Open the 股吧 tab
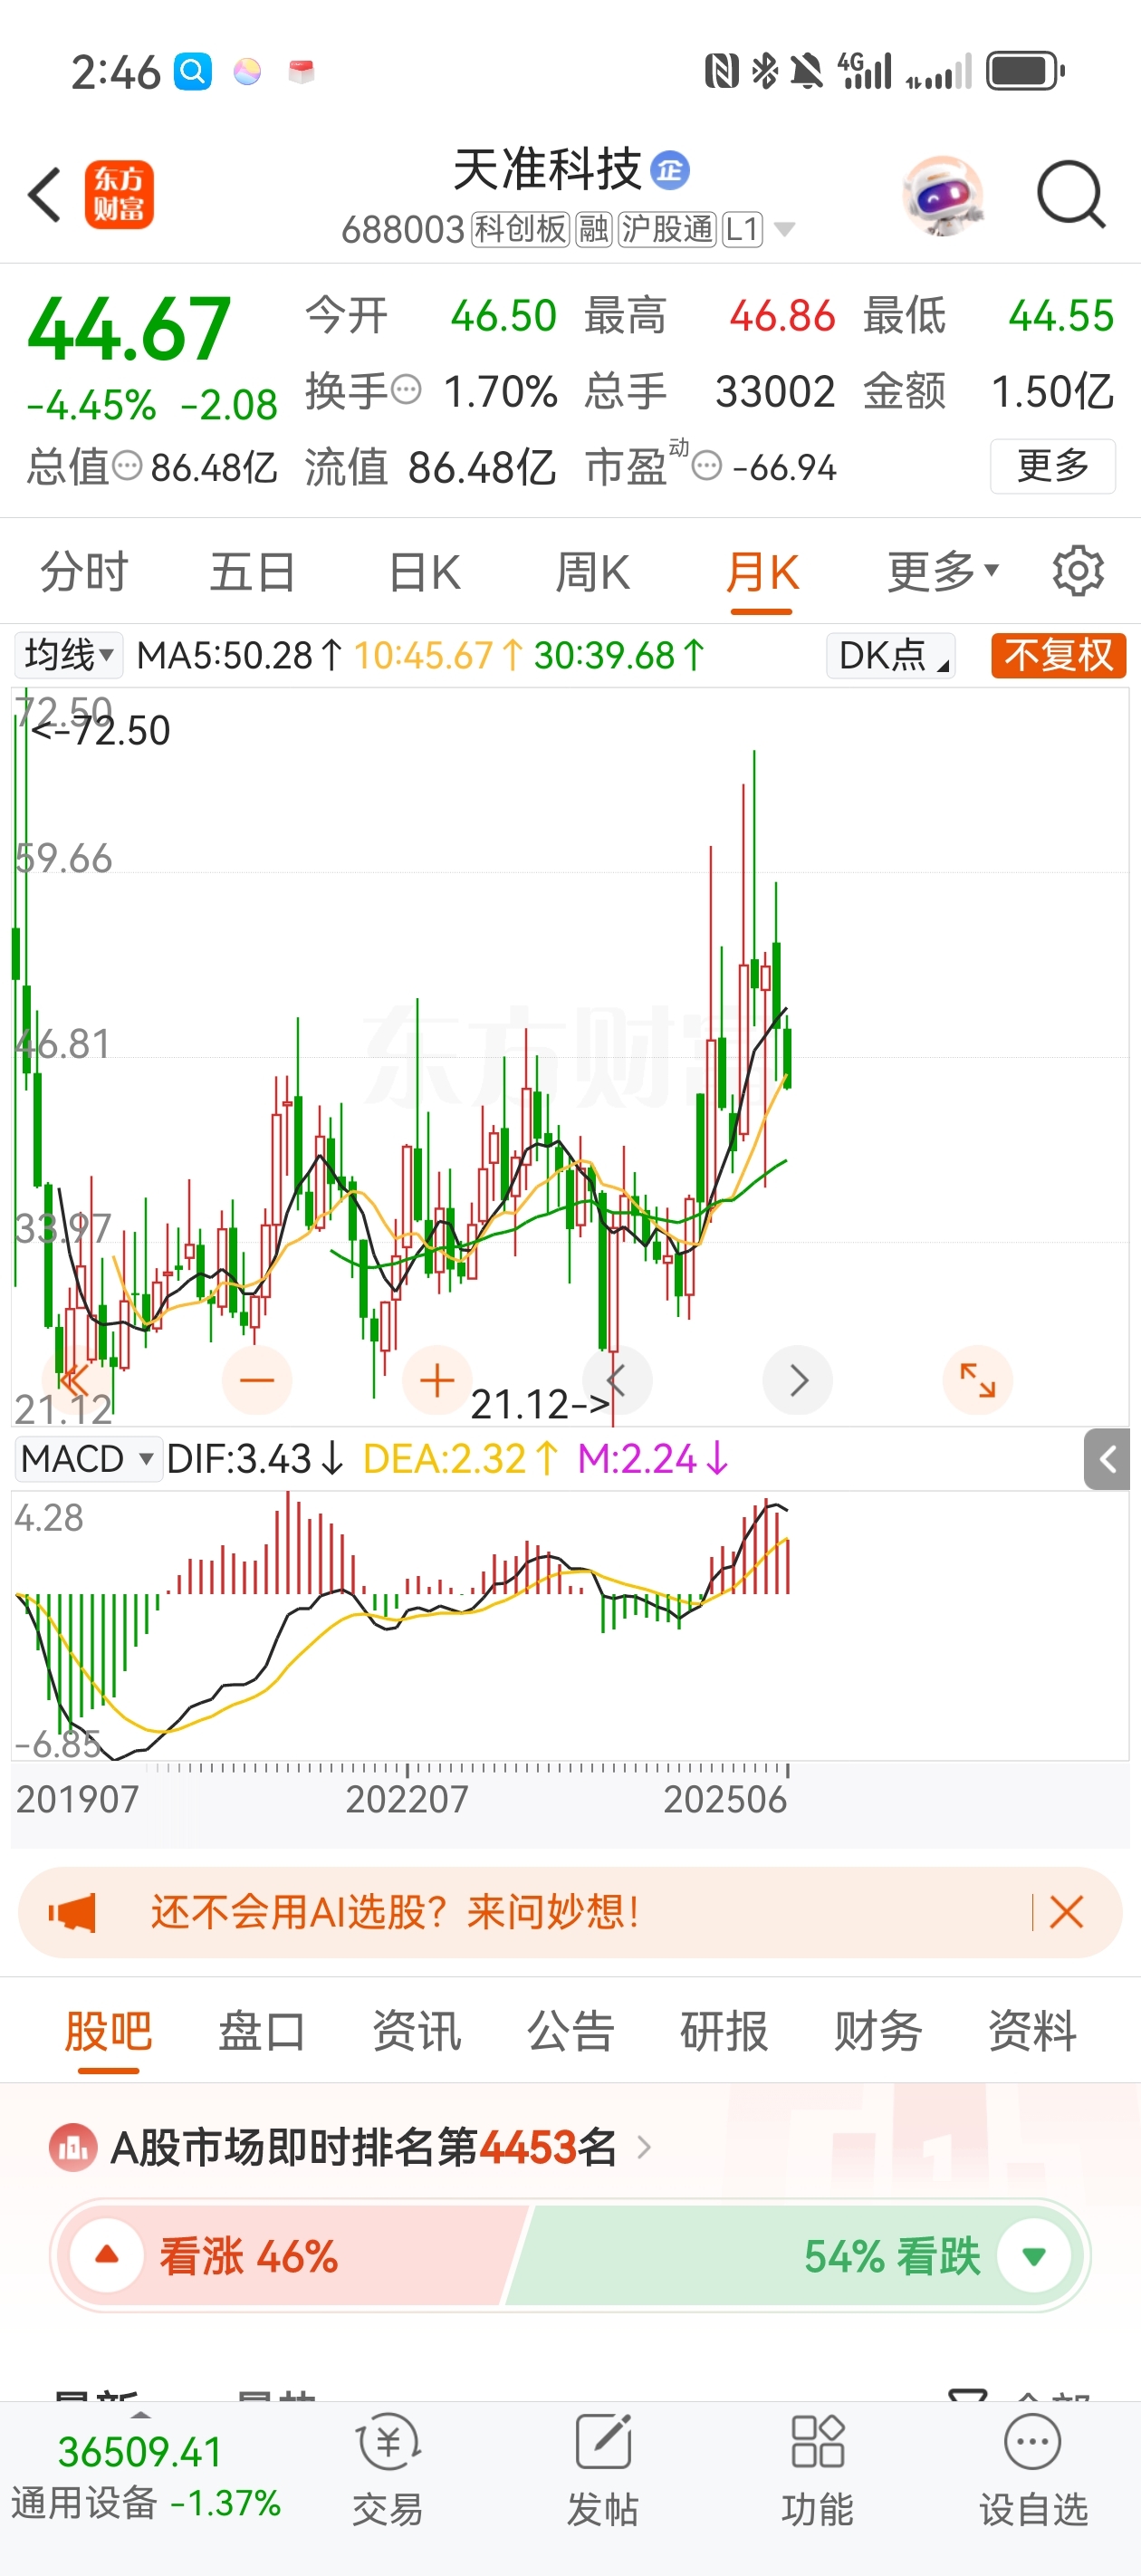1141x2576 pixels. tap(108, 2031)
